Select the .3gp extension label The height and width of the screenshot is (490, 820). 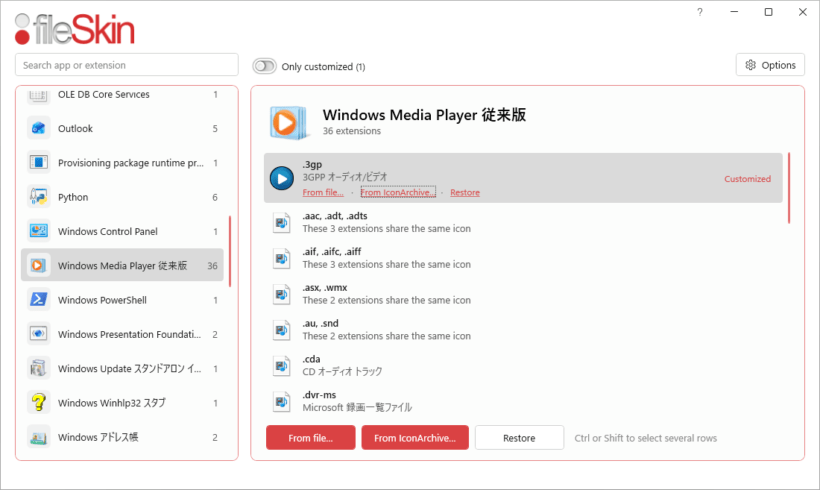312,164
